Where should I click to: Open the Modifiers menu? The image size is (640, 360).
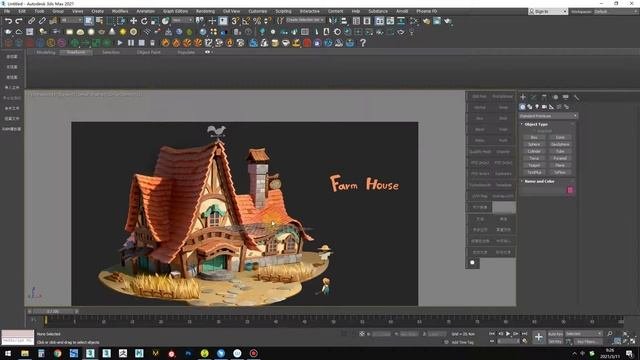(x=120, y=11)
